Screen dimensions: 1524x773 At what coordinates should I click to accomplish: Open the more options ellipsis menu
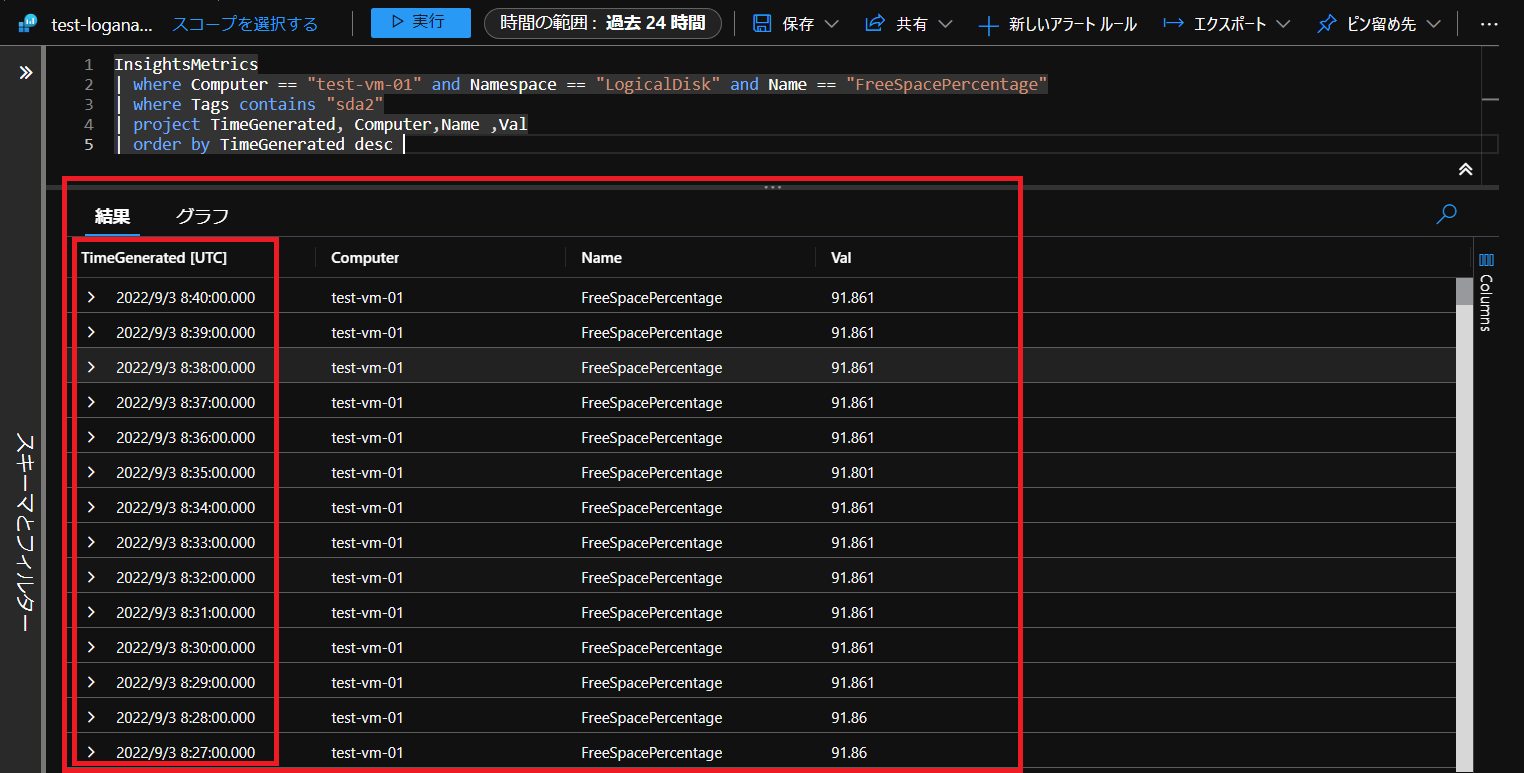(1489, 24)
